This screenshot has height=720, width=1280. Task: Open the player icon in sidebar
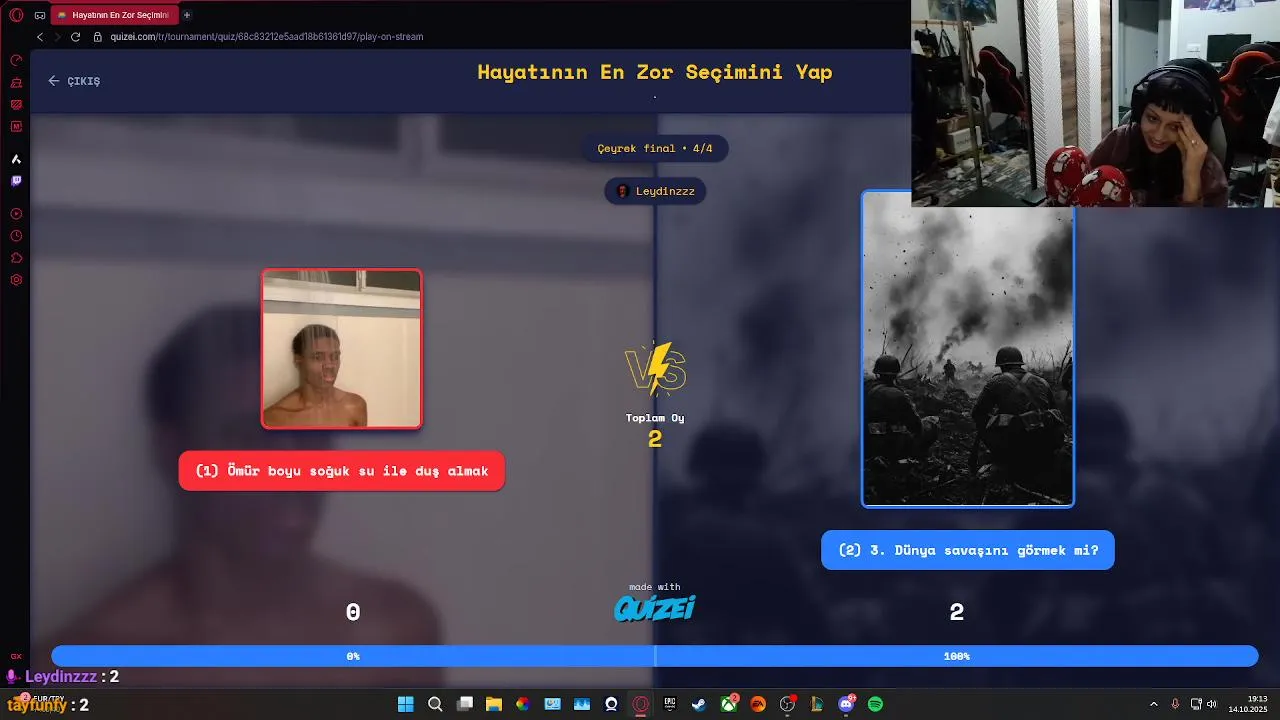pos(16,214)
